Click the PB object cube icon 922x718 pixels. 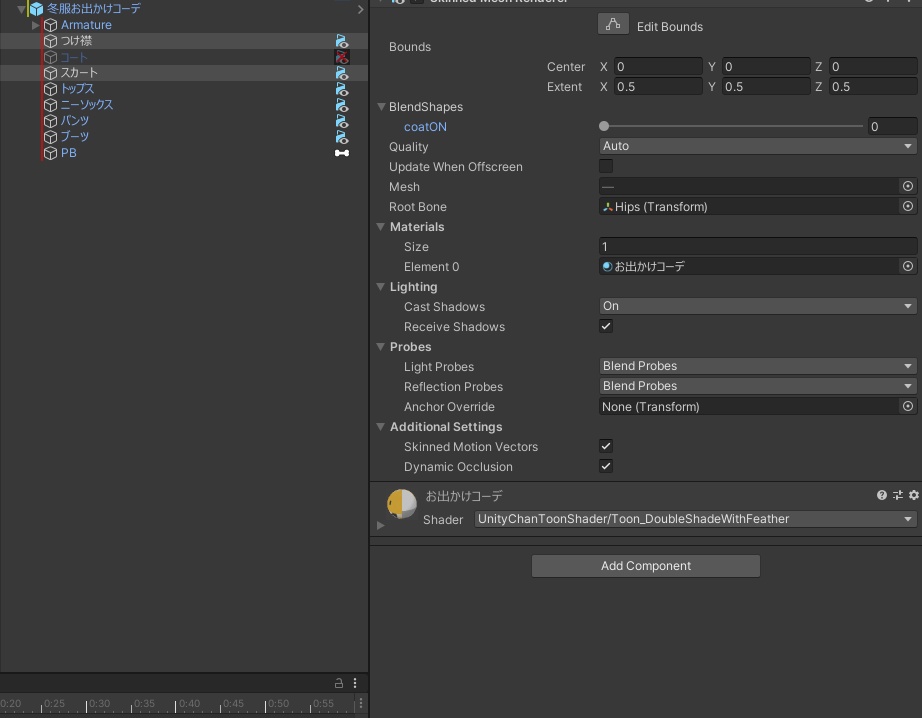click(51, 153)
